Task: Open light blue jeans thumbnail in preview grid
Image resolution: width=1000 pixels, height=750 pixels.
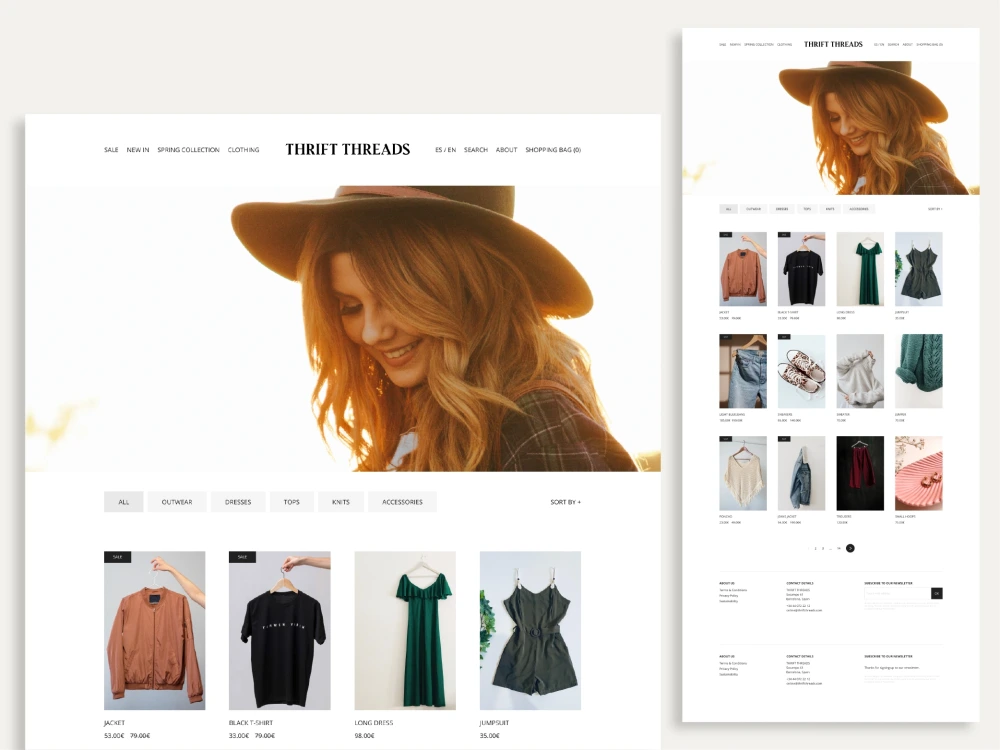Action: 743,371
